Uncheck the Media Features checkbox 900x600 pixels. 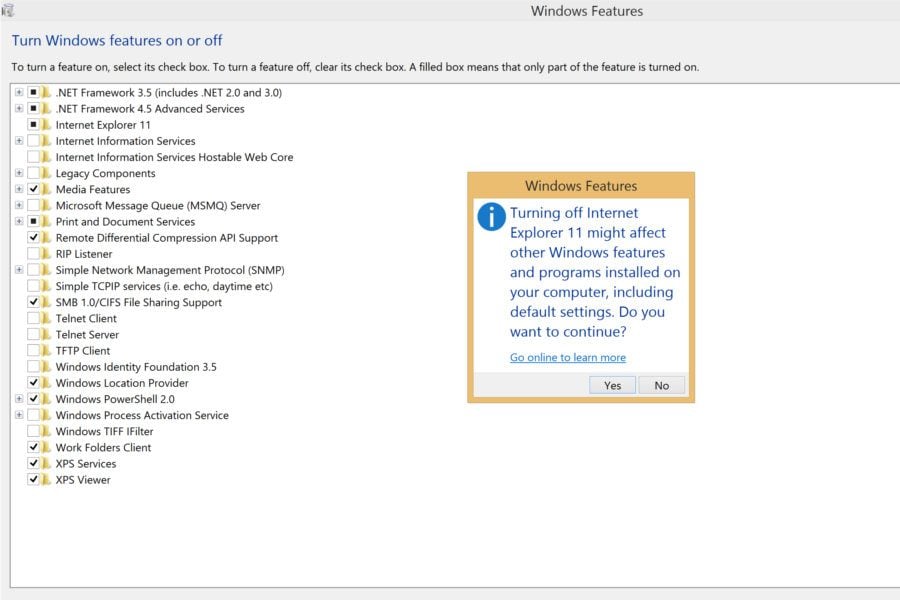33,189
